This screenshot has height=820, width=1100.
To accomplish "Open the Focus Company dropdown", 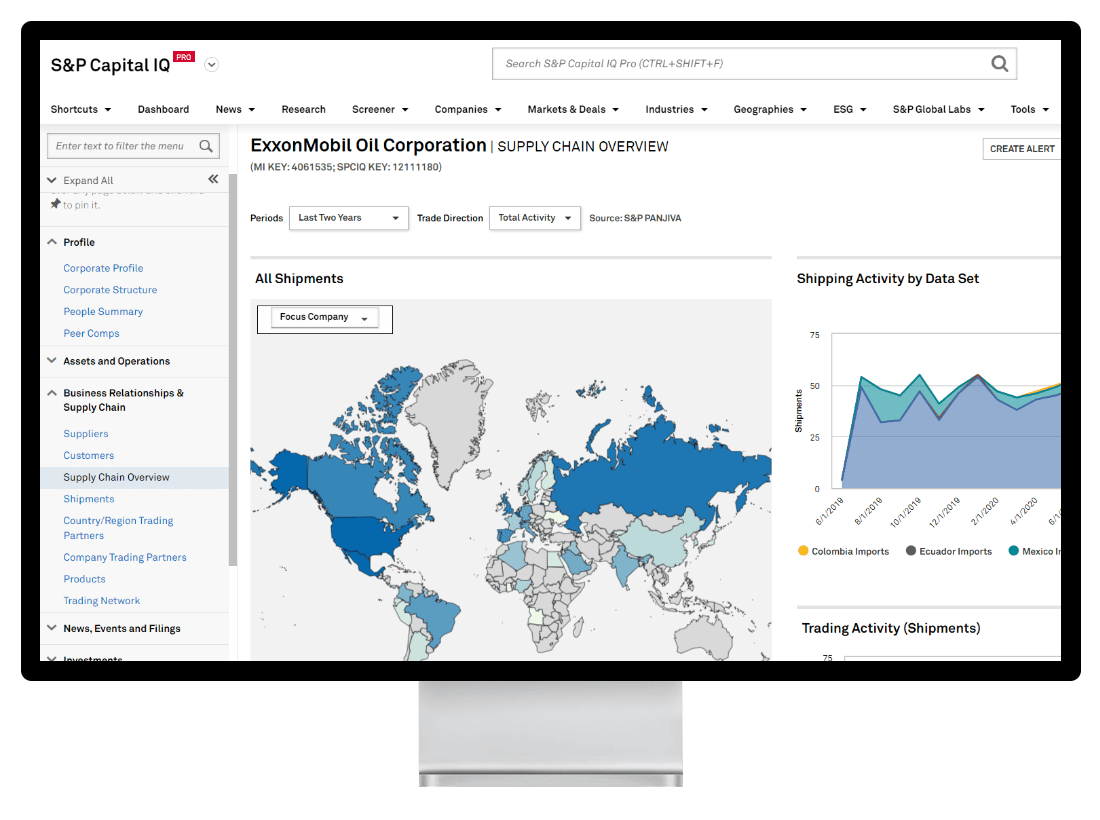I will tap(325, 317).
